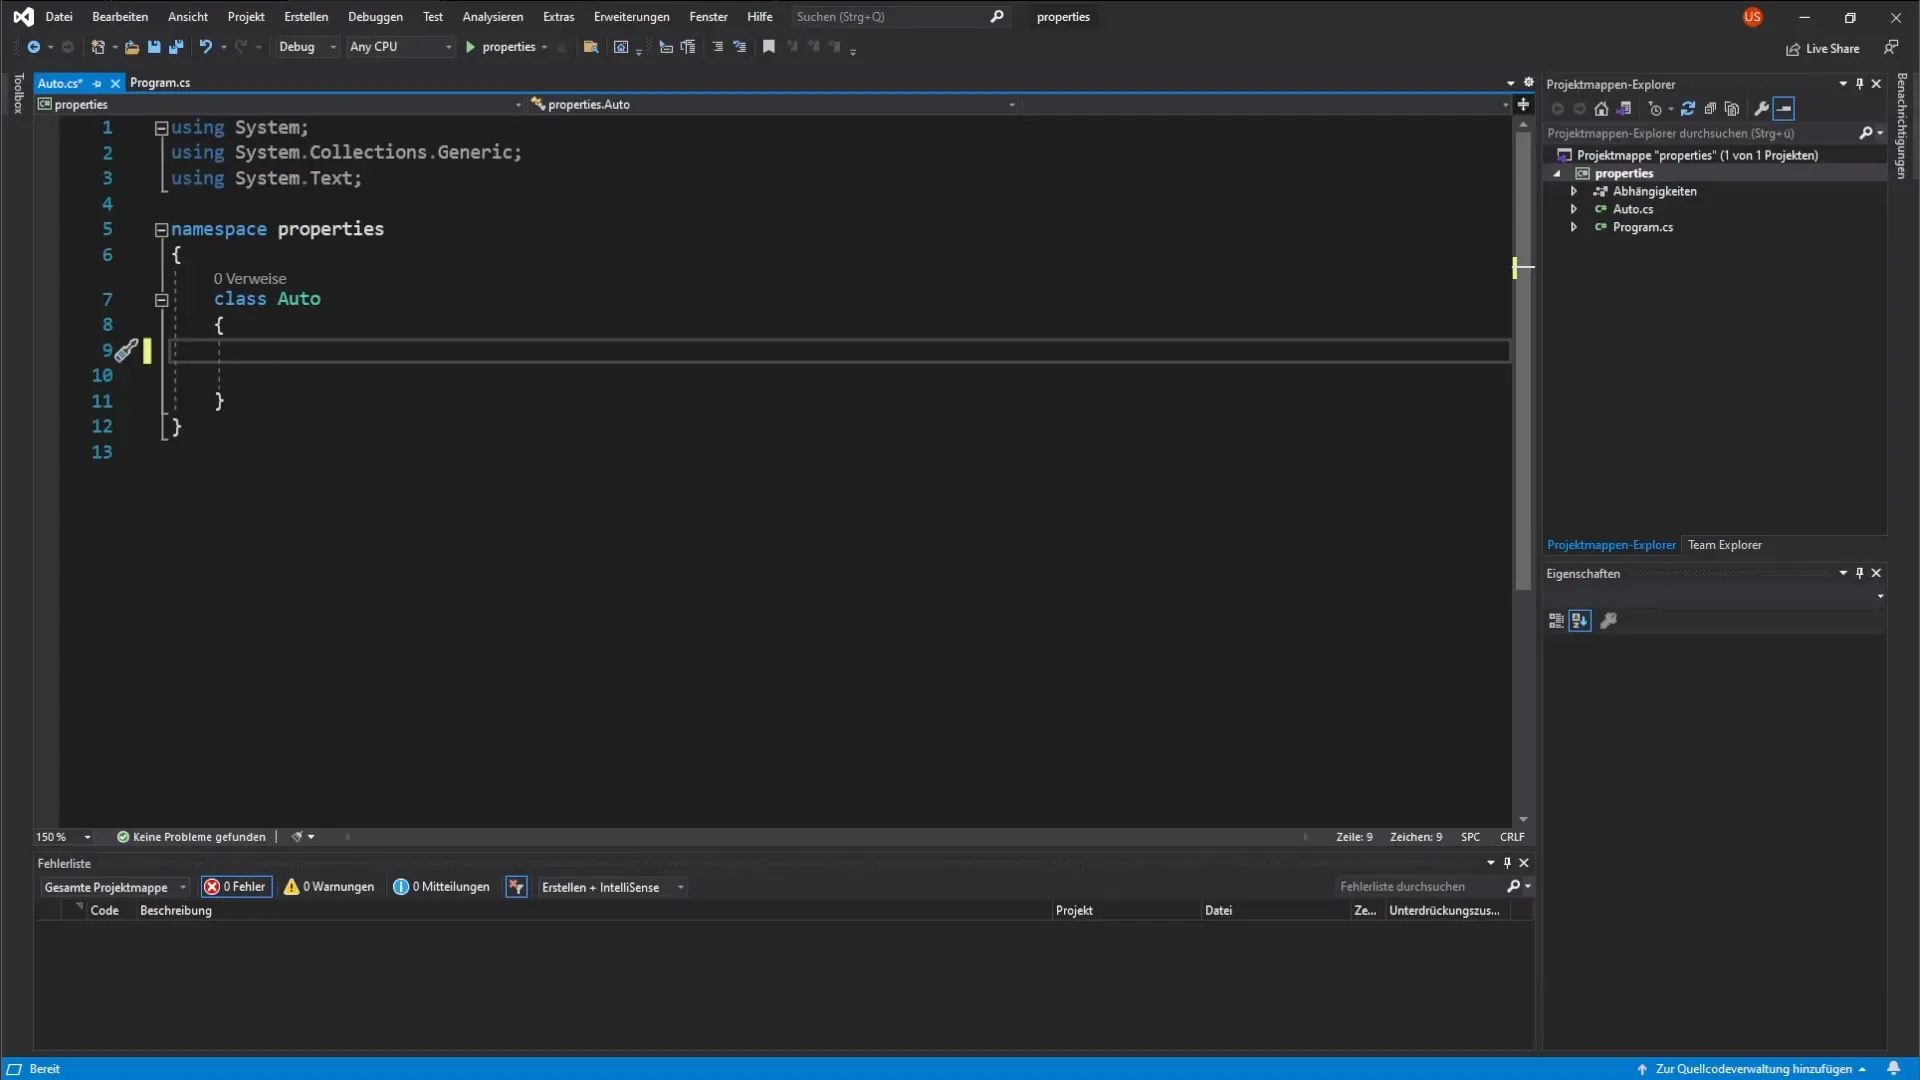The height and width of the screenshot is (1080, 1920).
Task: Click the Home icon in Projektmappen-Explorer
Action: pos(1601,109)
